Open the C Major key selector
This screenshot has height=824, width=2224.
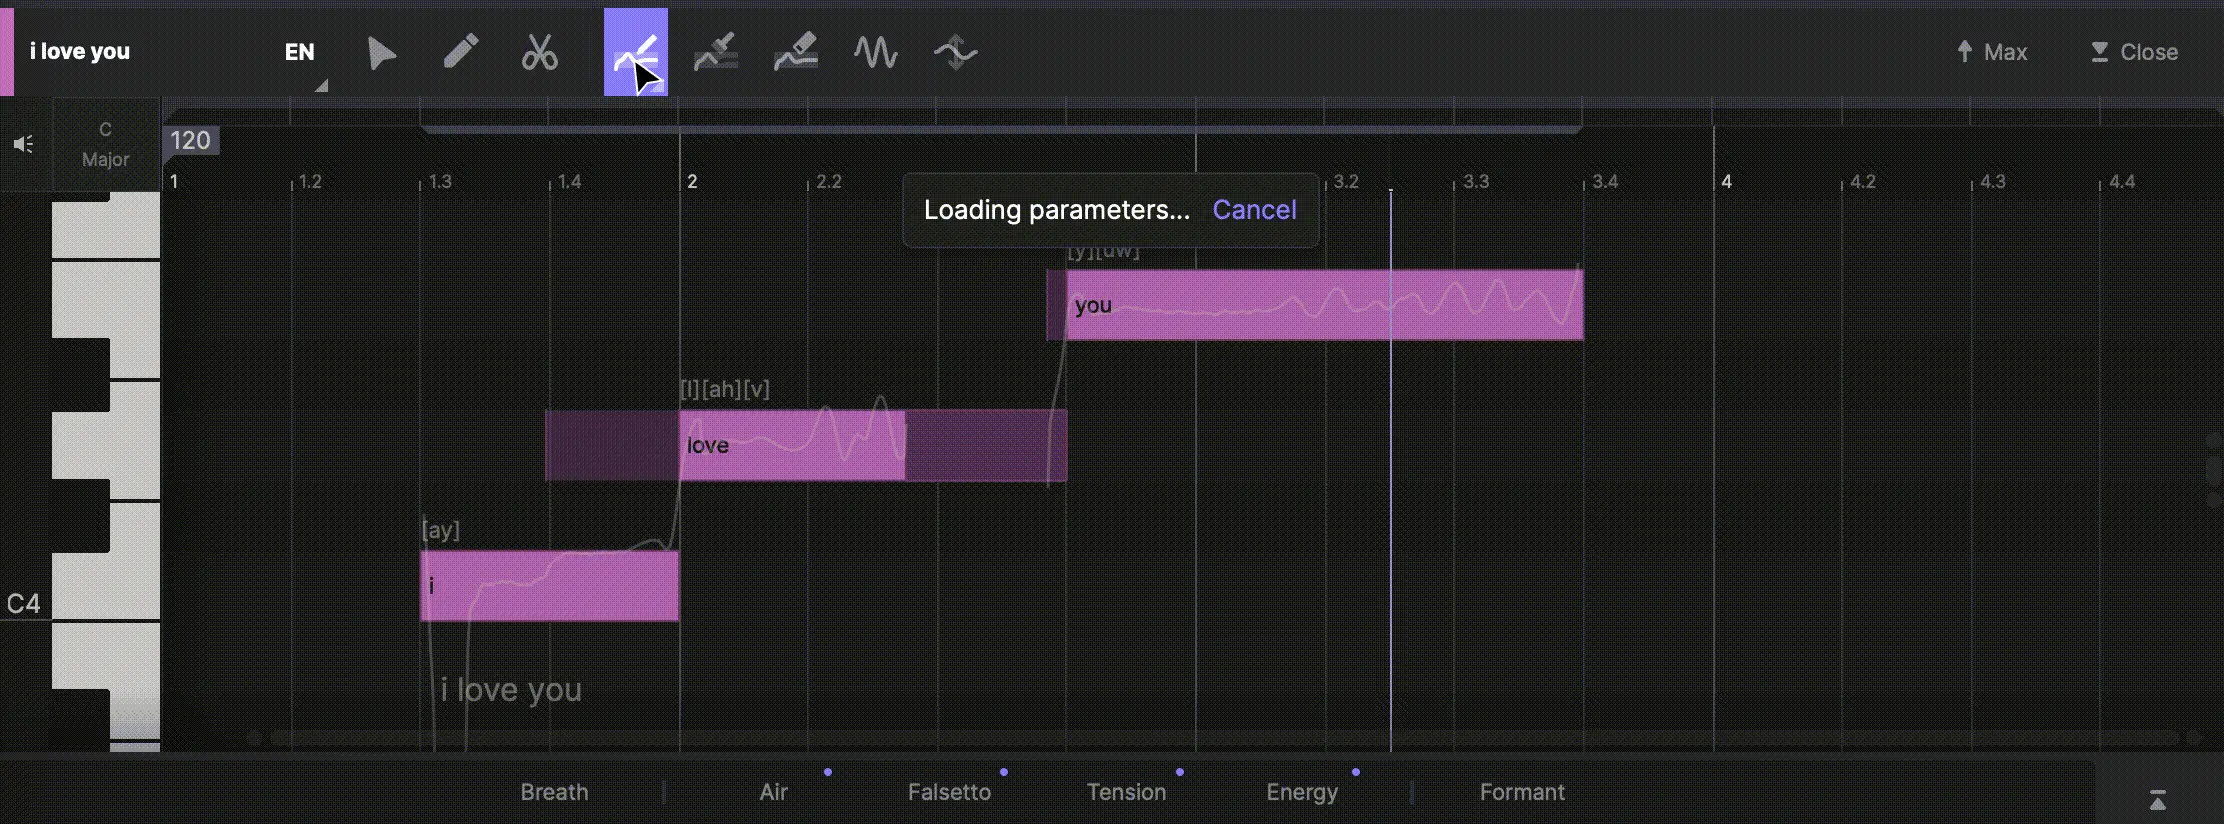click(105, 145)
